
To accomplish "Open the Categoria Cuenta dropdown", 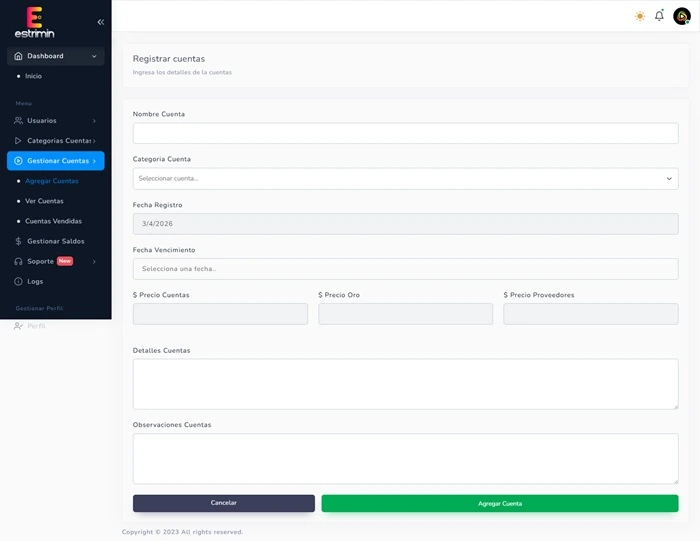I will click(x=405, y=178).
